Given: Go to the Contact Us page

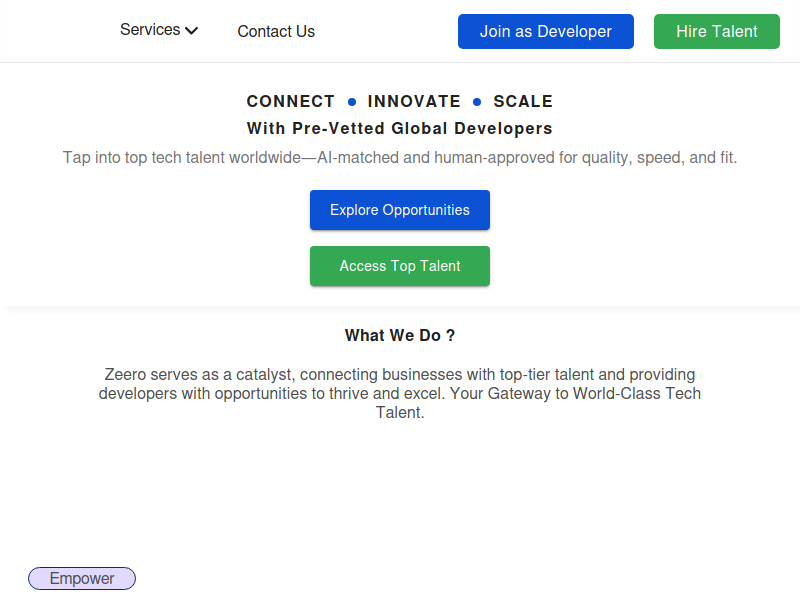Looking at the screenshot, I should pyautogui.click(x=276, y=32).
